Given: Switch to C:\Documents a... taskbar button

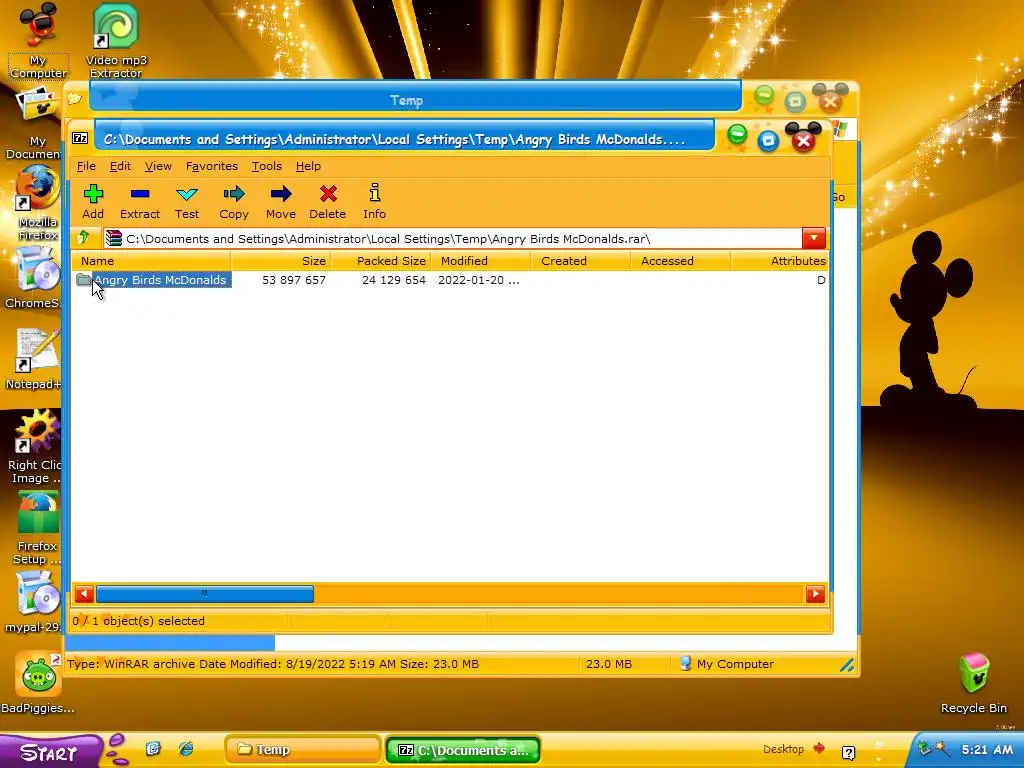Looking at the screenshot, I should [x=463, y=750].
